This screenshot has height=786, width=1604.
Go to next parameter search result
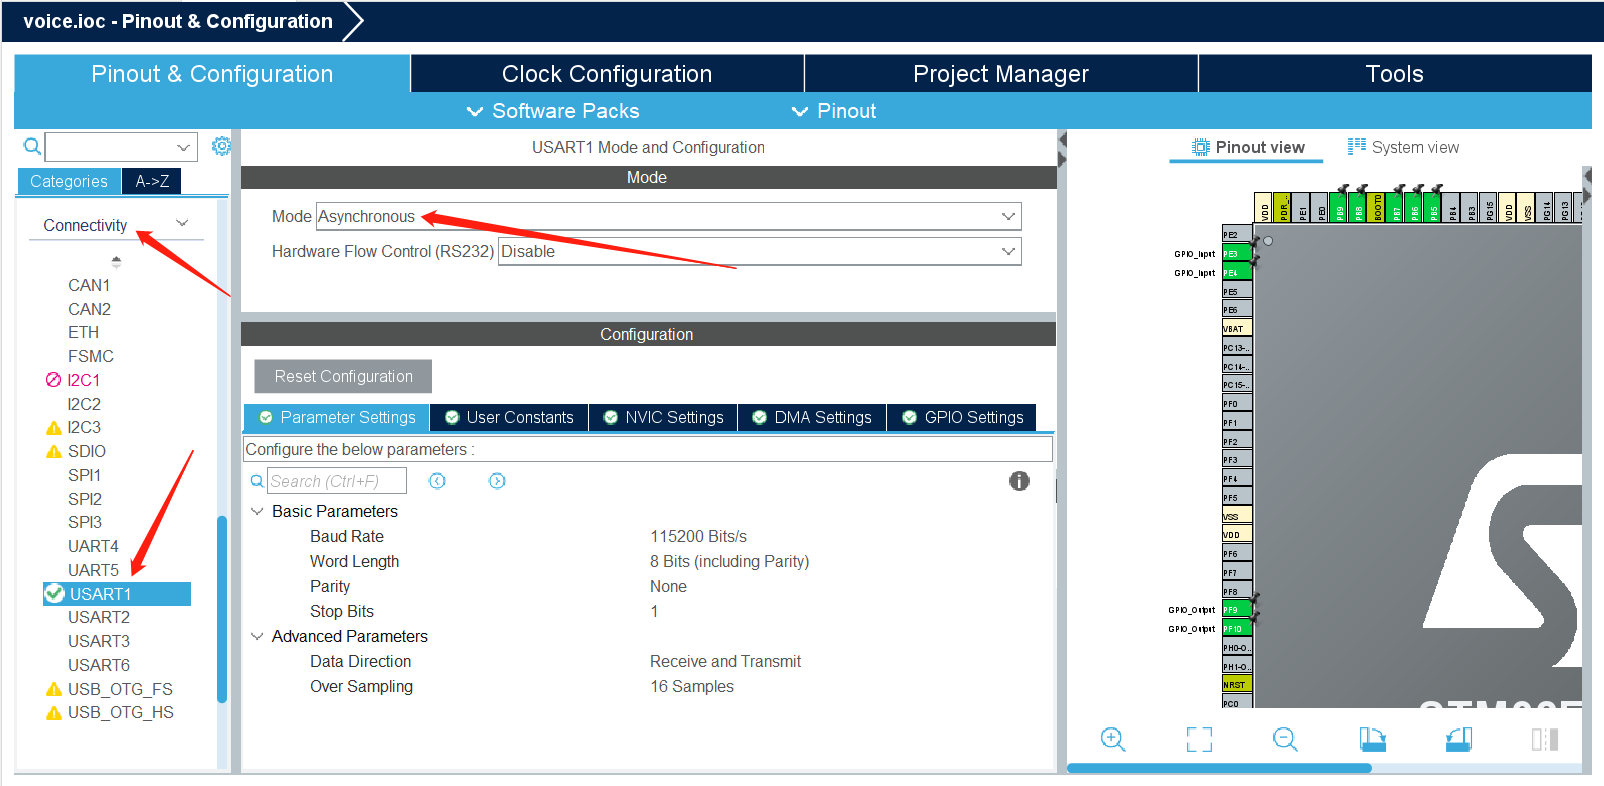click(x=497, y=481)
